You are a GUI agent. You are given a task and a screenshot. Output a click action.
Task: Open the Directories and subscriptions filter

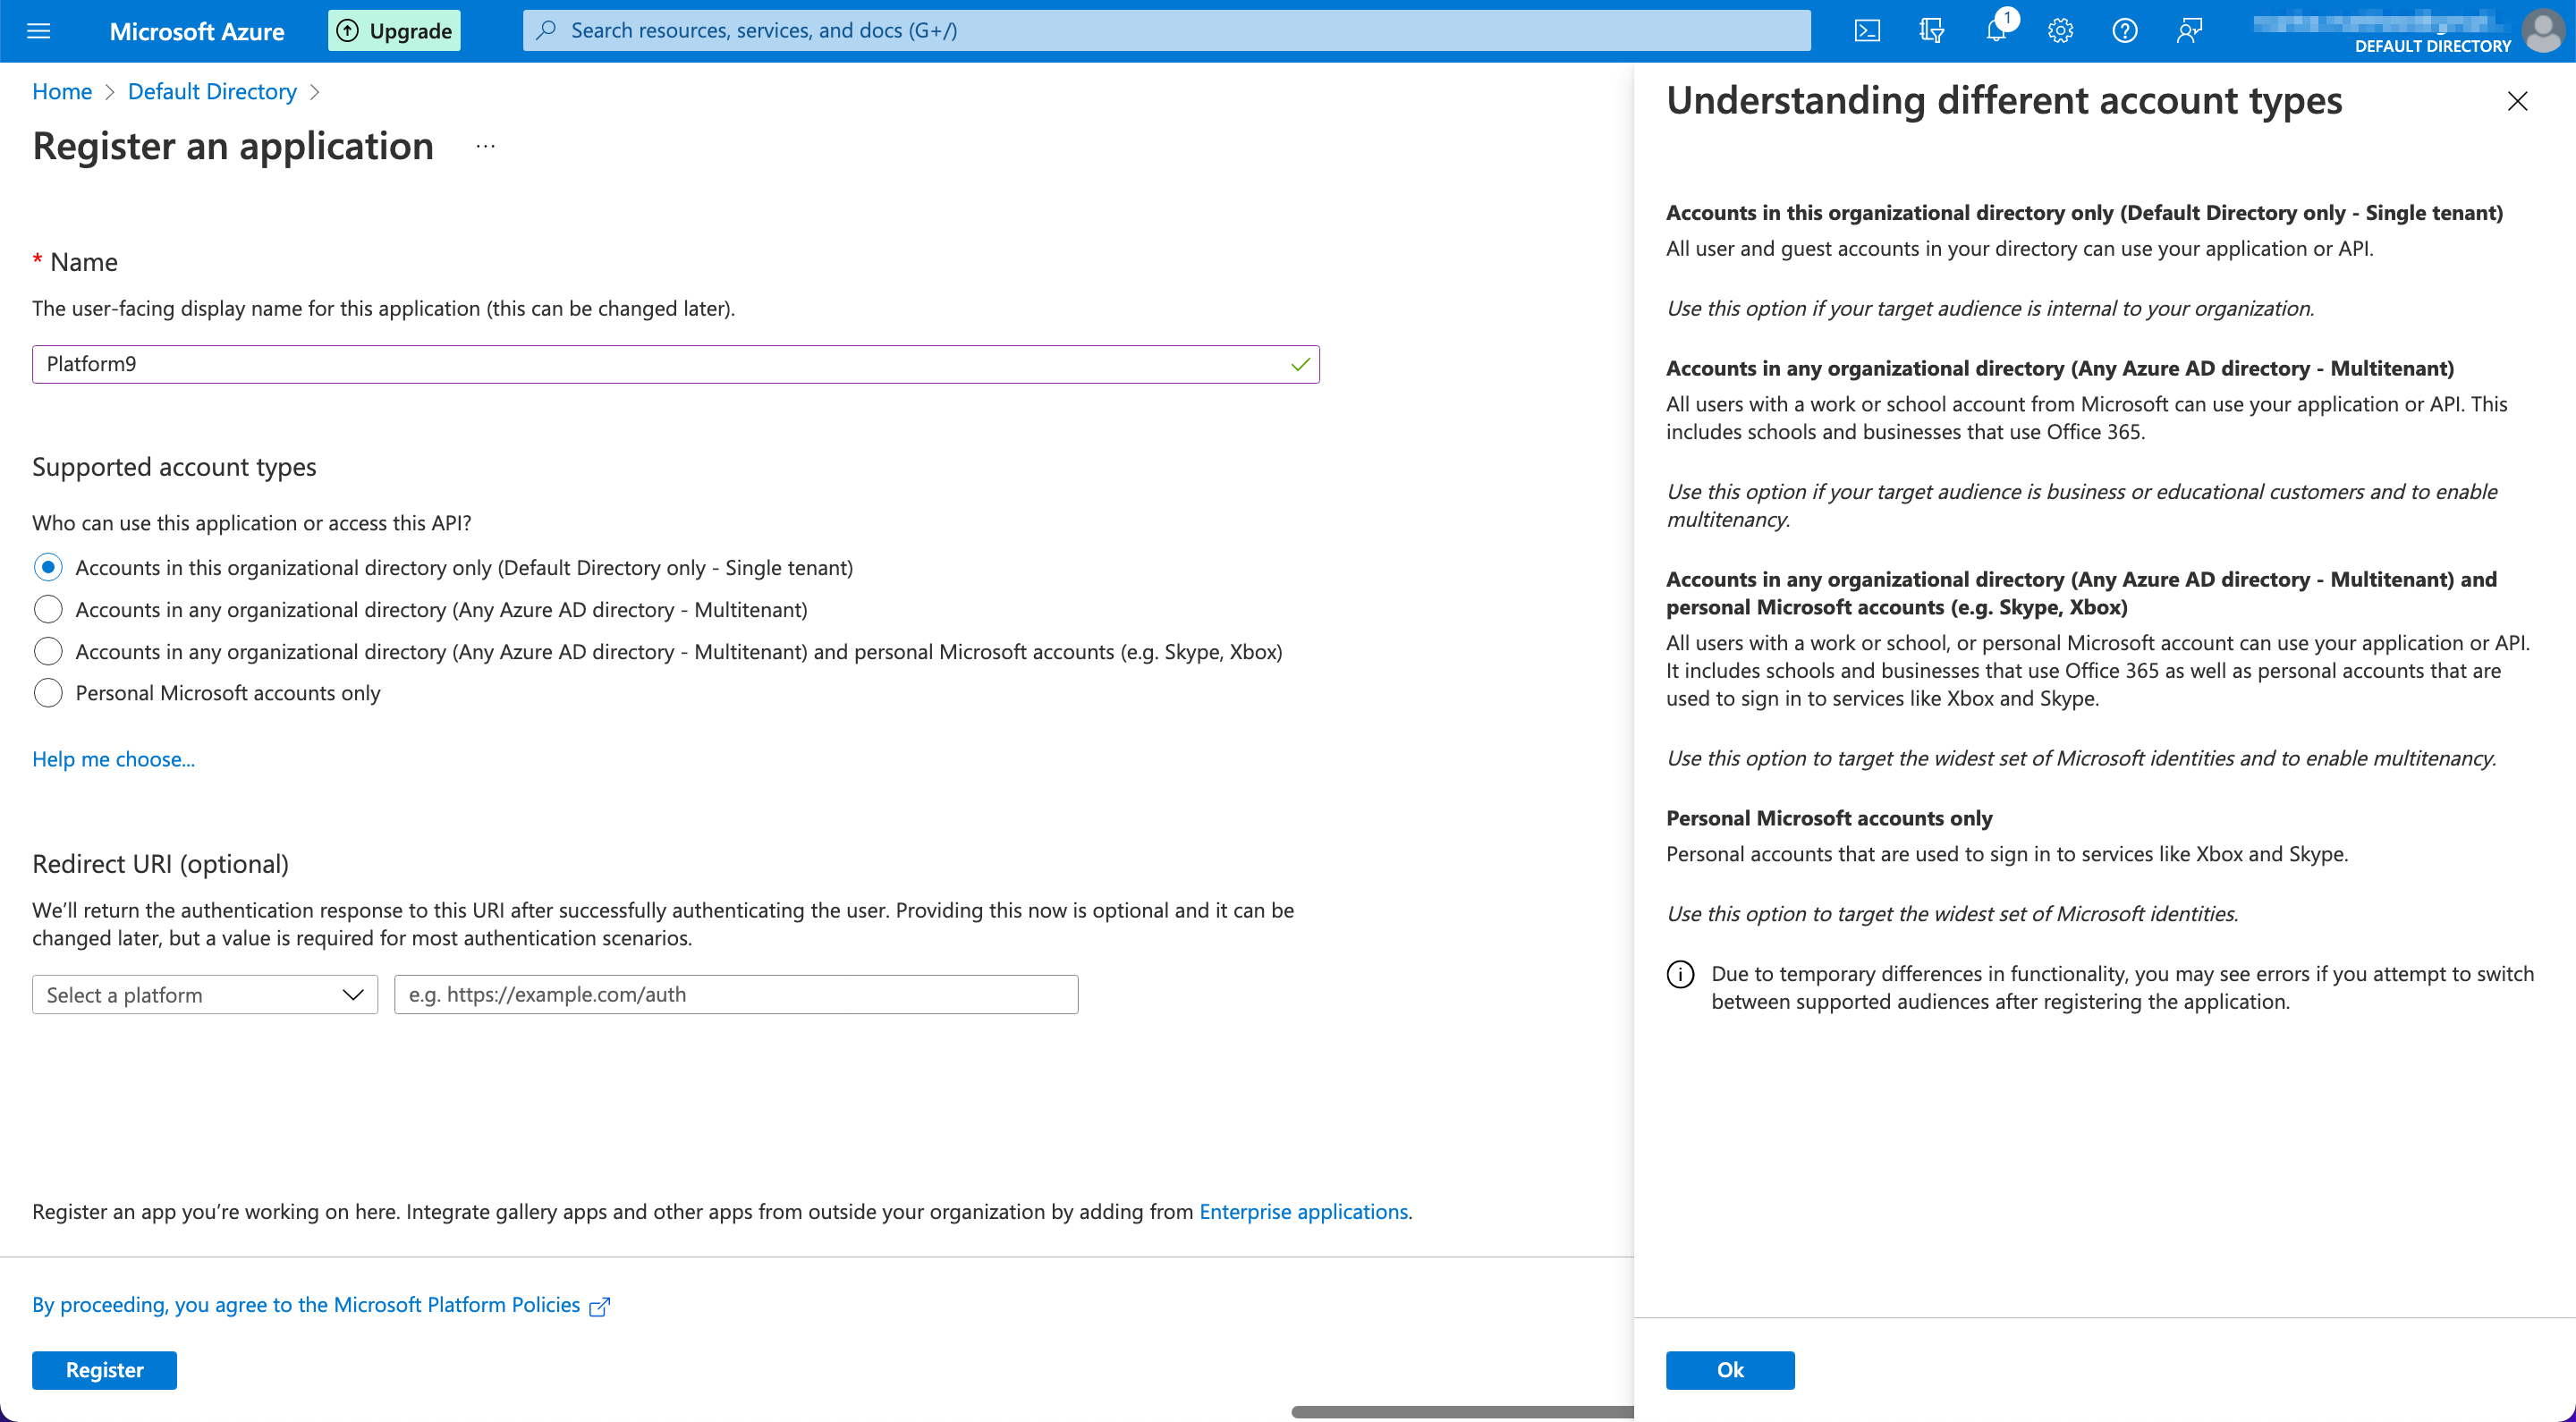coord(1931,31)
